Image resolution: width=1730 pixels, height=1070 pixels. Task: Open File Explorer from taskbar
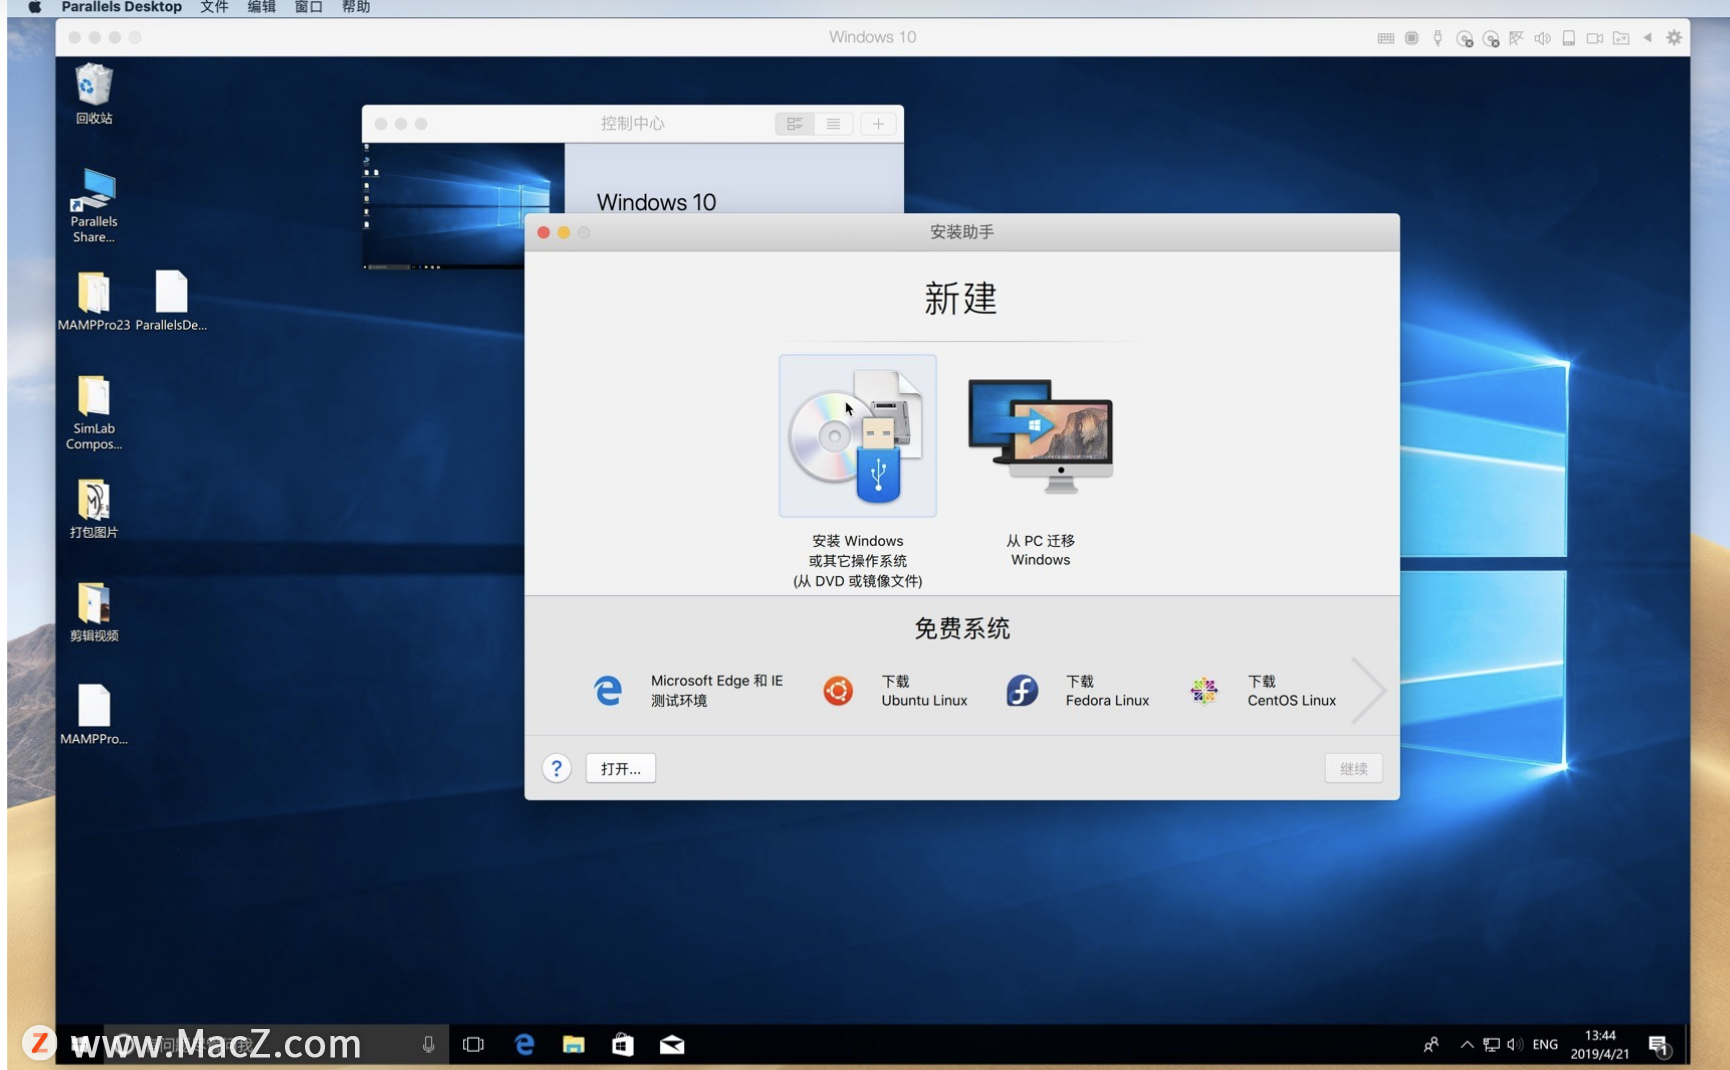click(x=573, y=1045)
